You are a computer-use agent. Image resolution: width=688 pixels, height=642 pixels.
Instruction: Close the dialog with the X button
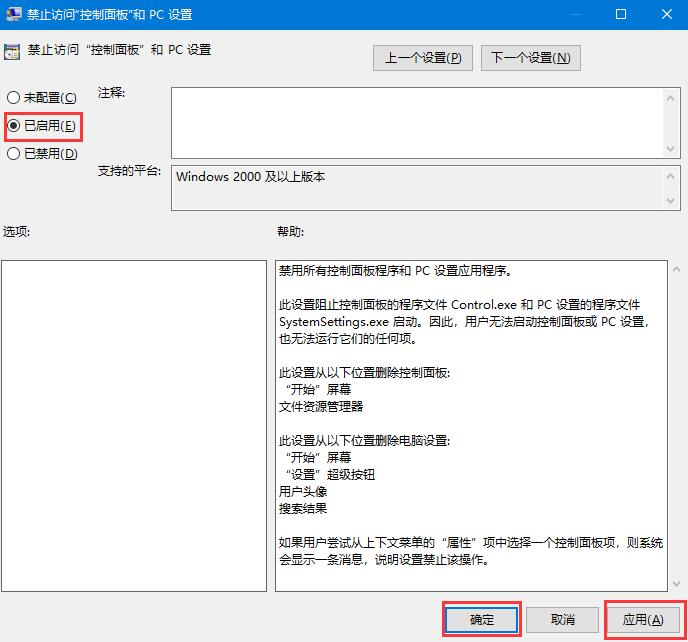(665, 15)
